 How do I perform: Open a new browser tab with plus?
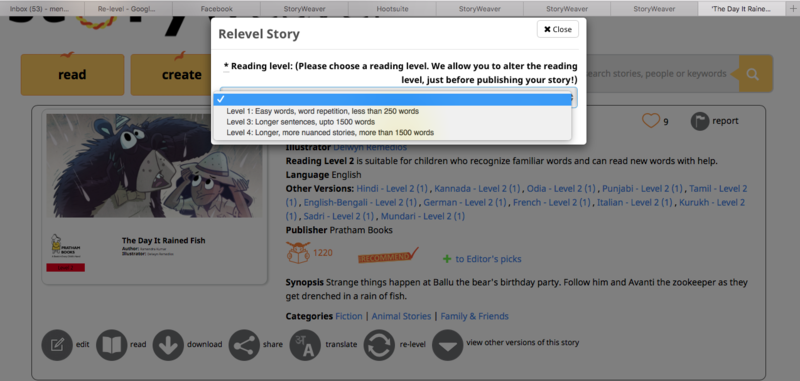coord(792,9)
